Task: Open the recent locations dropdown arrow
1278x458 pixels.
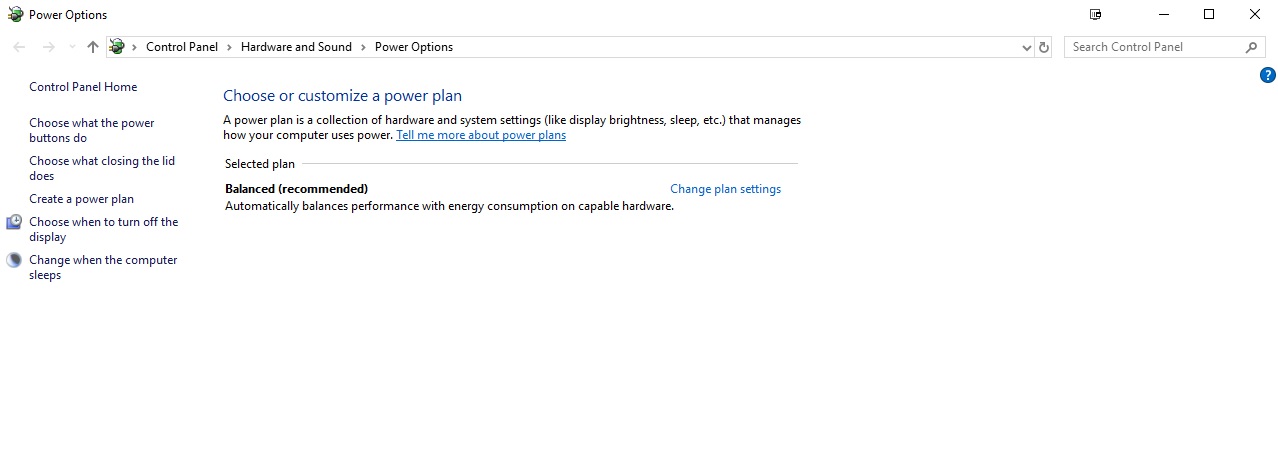Action: point(72,47)
